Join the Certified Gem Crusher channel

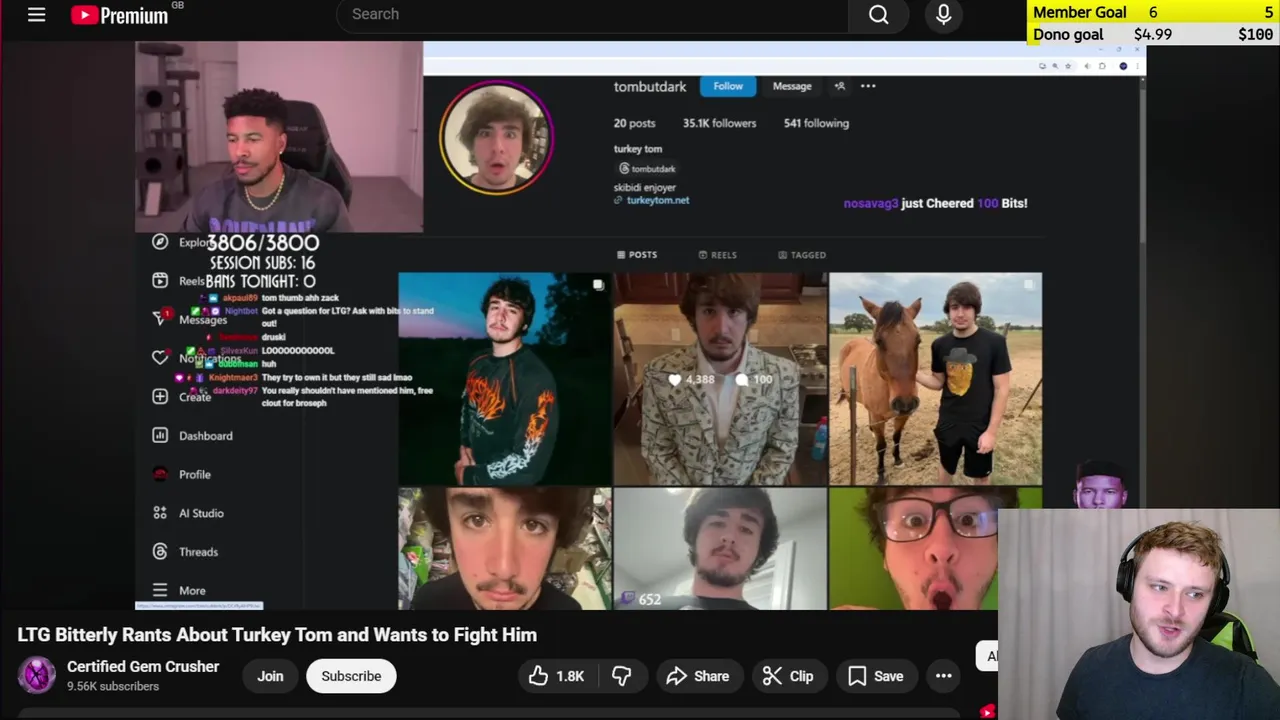[270, 676]
